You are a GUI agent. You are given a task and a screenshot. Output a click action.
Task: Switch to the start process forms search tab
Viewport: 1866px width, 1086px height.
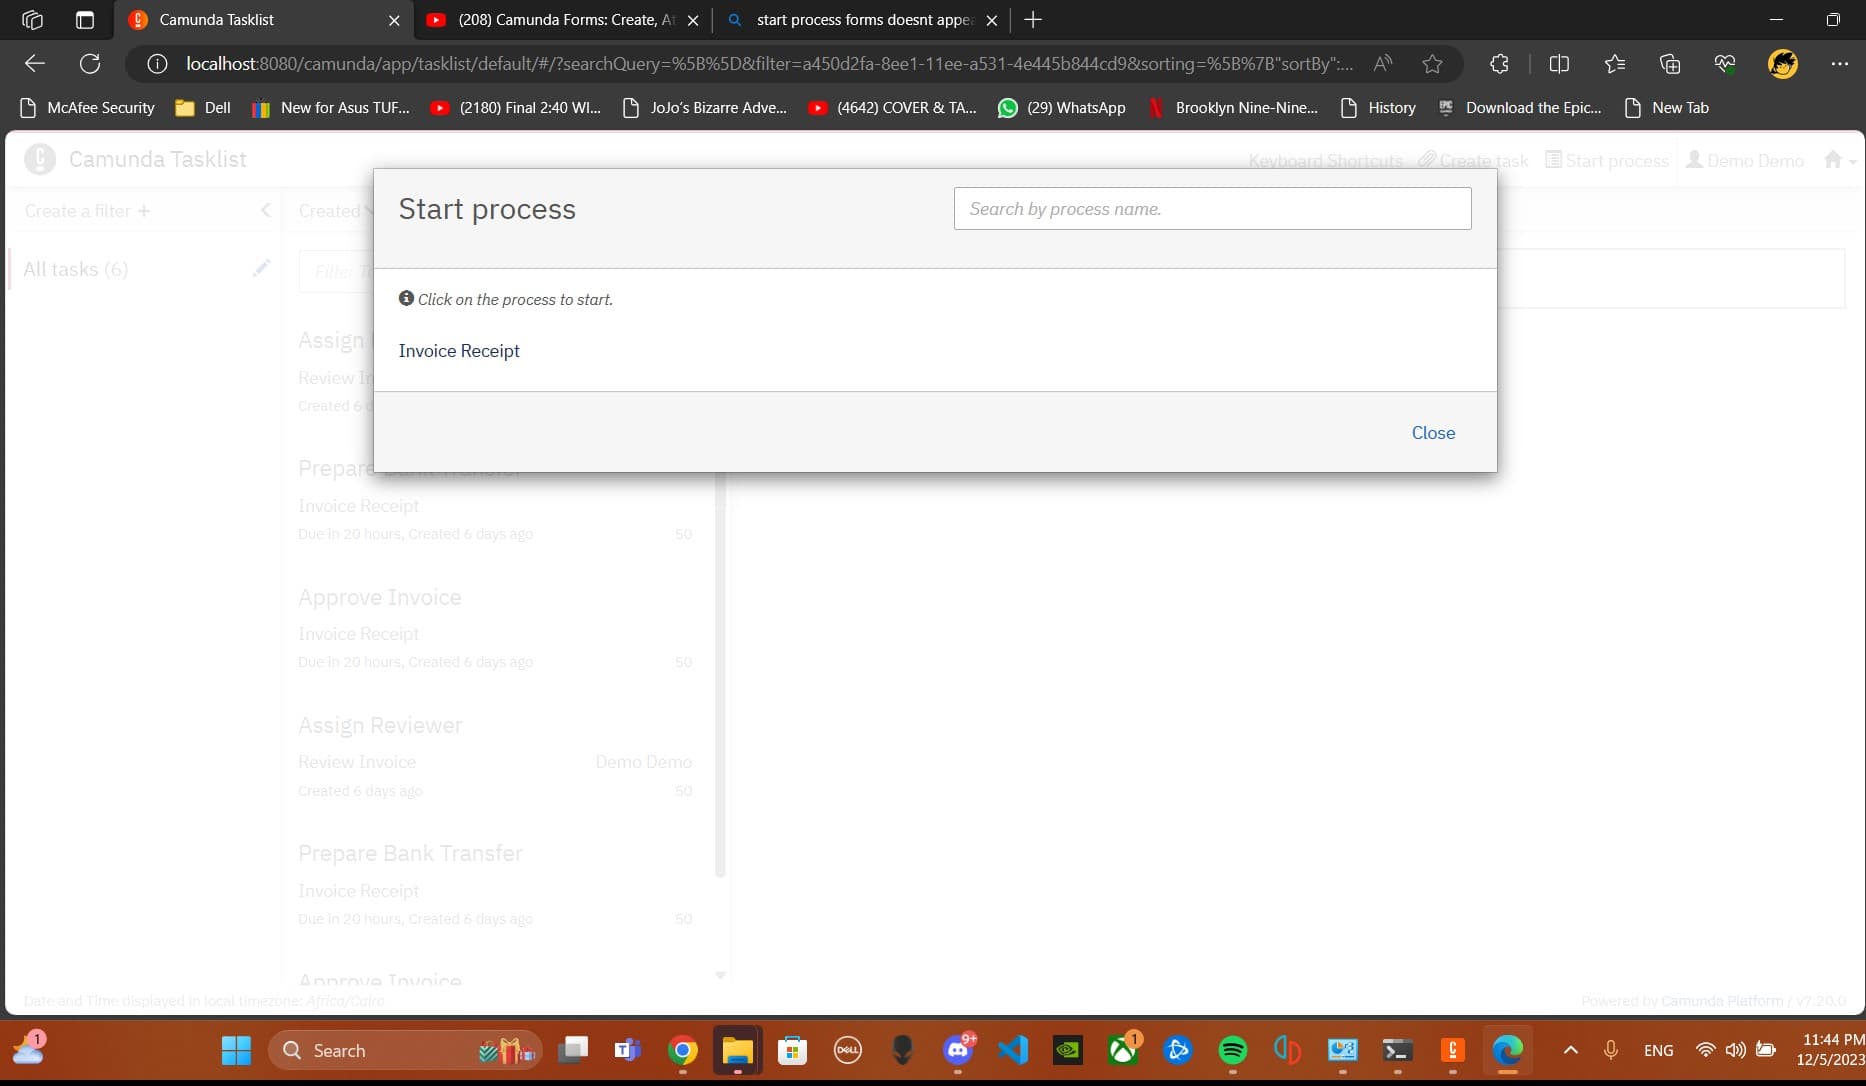click(x=862, y=20)
